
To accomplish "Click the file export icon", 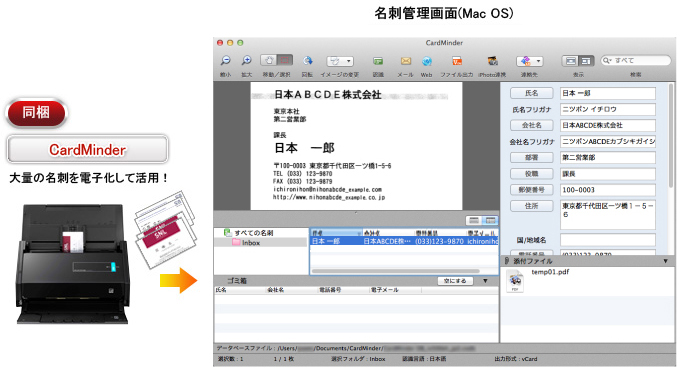I will click(457, 61).
